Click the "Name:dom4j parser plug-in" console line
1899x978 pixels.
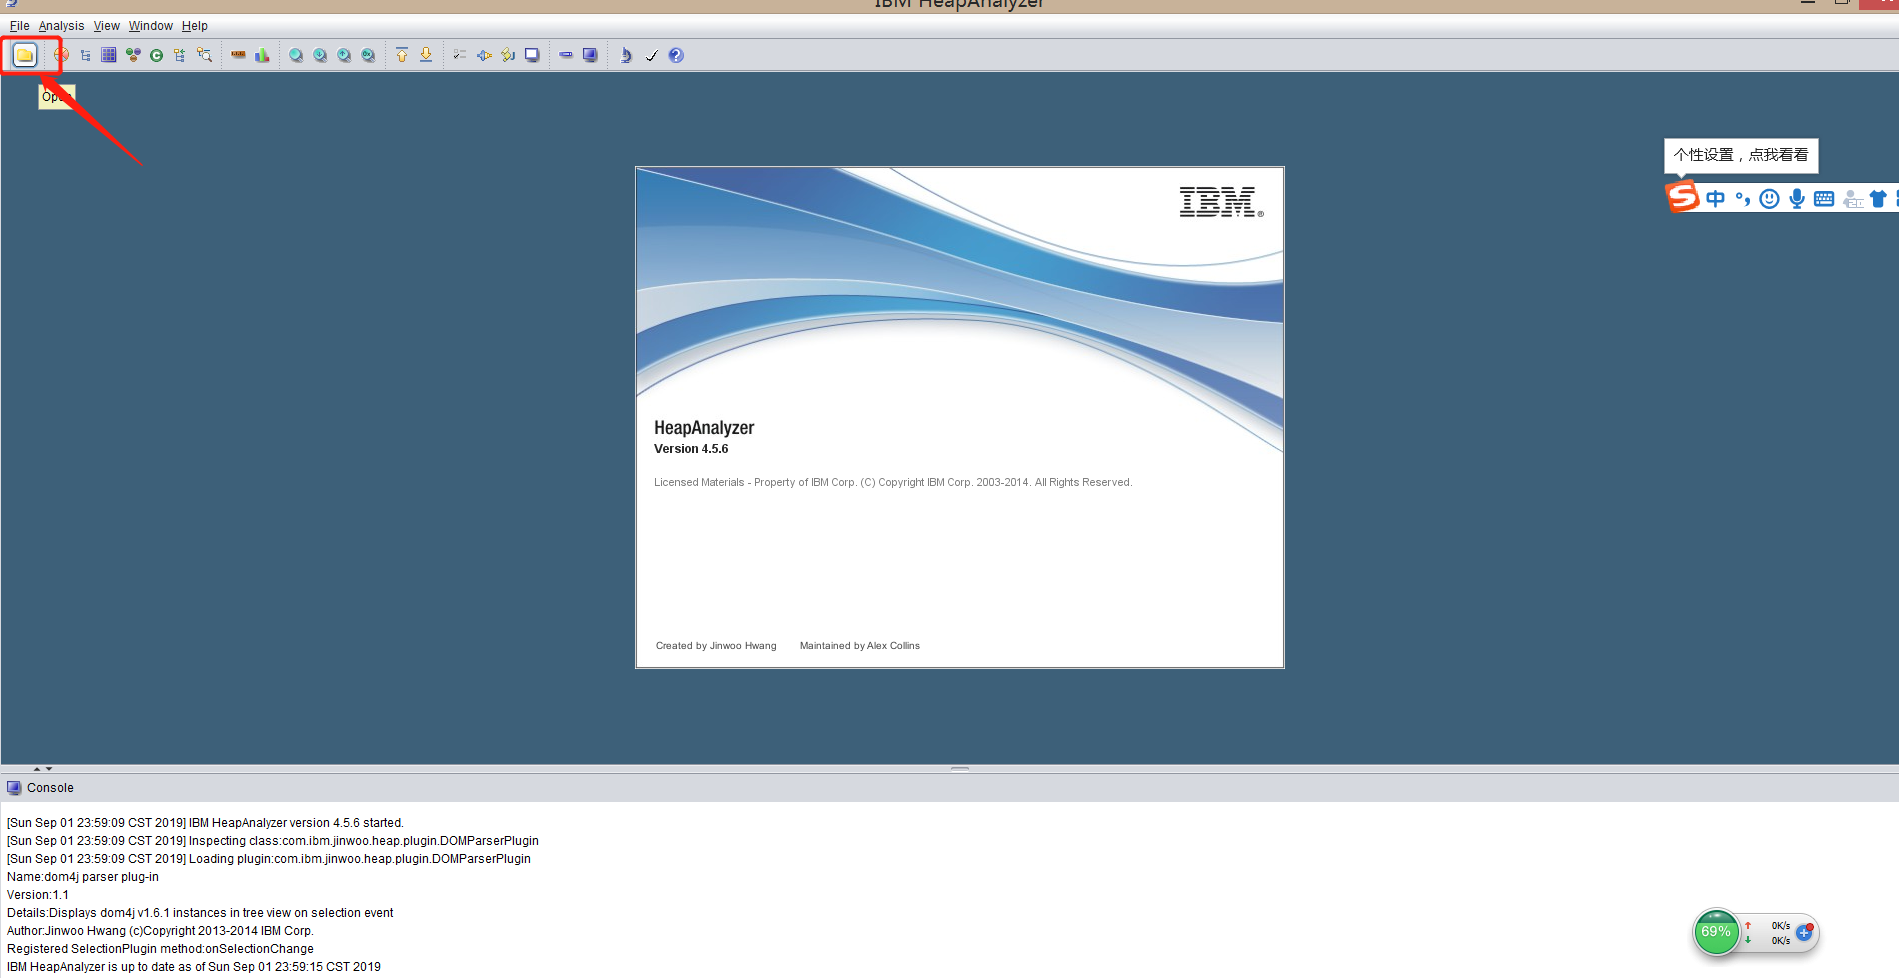coord(83,877)
